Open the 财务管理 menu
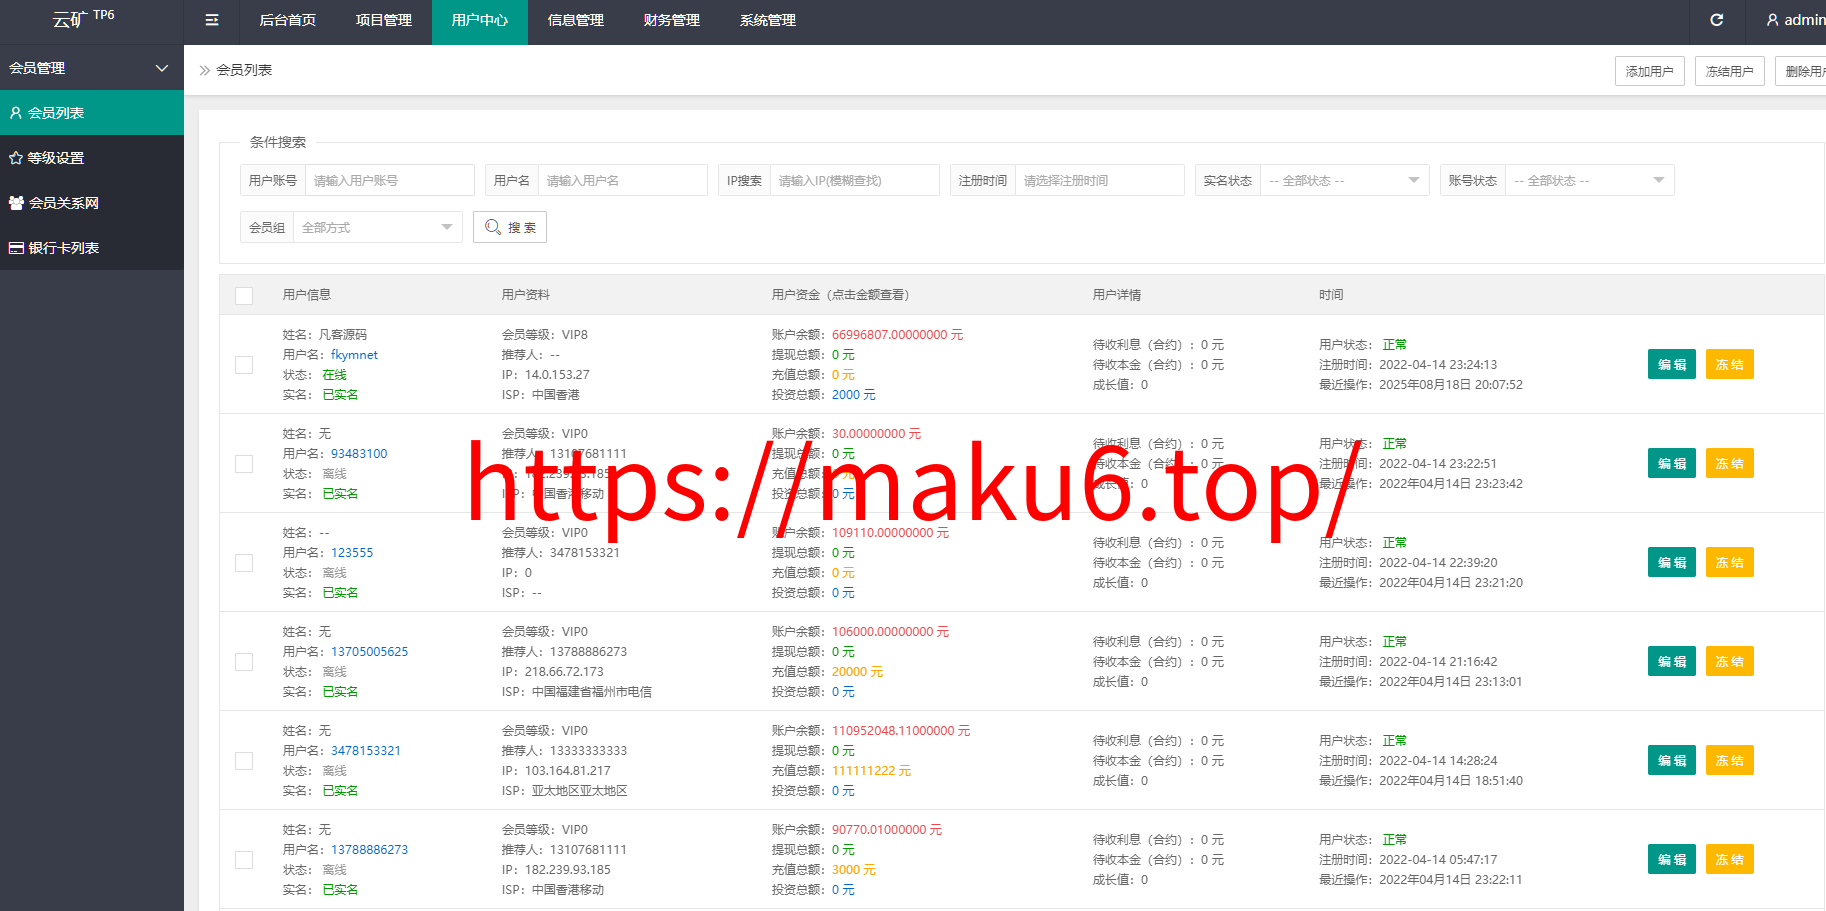 [672, 20]
